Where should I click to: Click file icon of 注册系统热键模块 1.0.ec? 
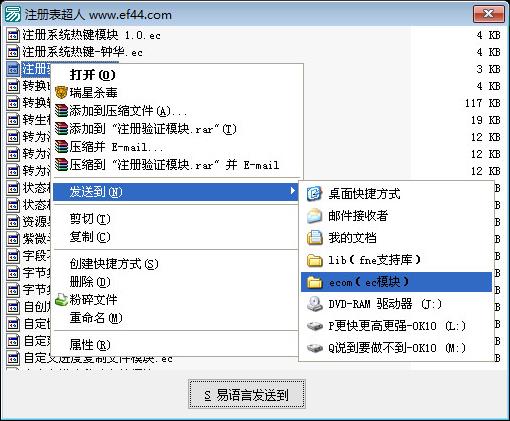[13, 35]
